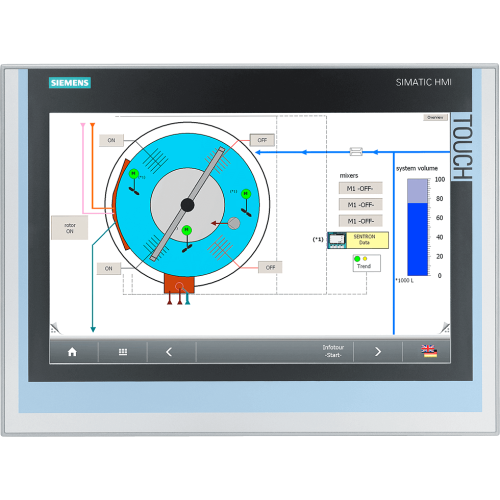The image size is (500, 500).
Task: Click the system volume level bar
Action: pos(418,227)
